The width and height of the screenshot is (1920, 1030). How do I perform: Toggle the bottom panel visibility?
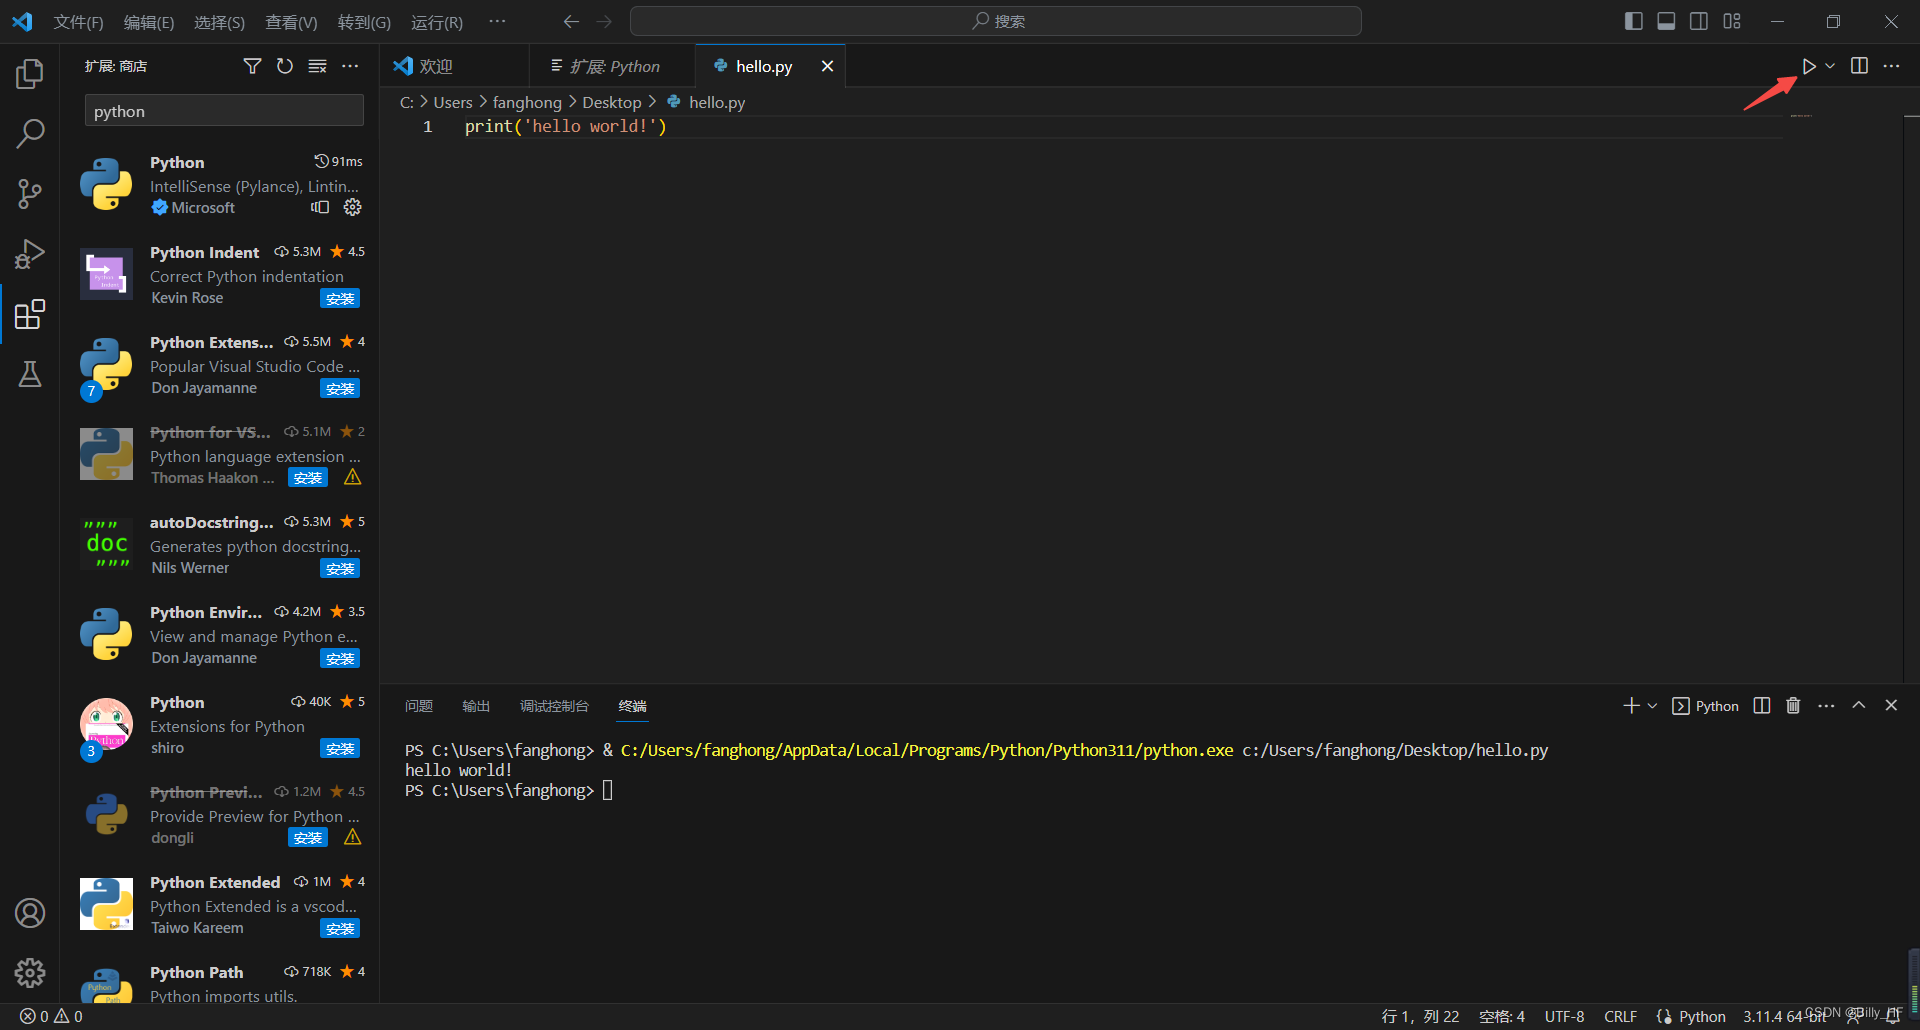click(x=1666, y=20)
